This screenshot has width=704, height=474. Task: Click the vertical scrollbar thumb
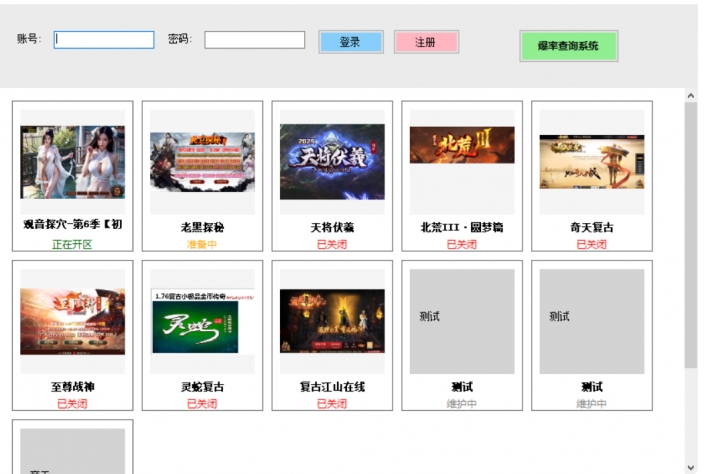pyautogui.click(x=691, y=236)
